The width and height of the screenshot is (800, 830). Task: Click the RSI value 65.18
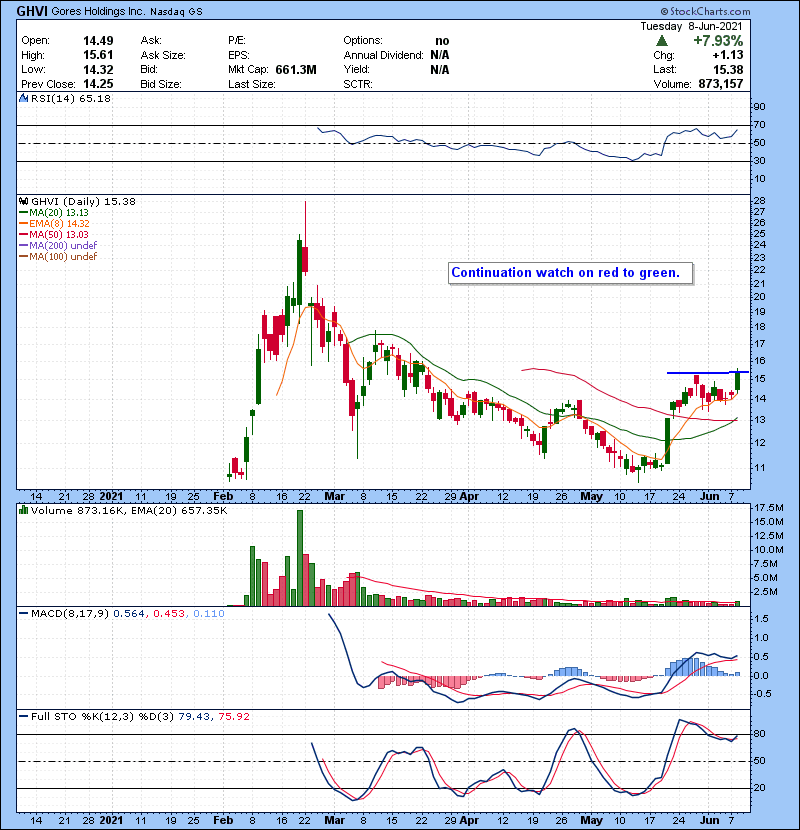click(96, 98)
